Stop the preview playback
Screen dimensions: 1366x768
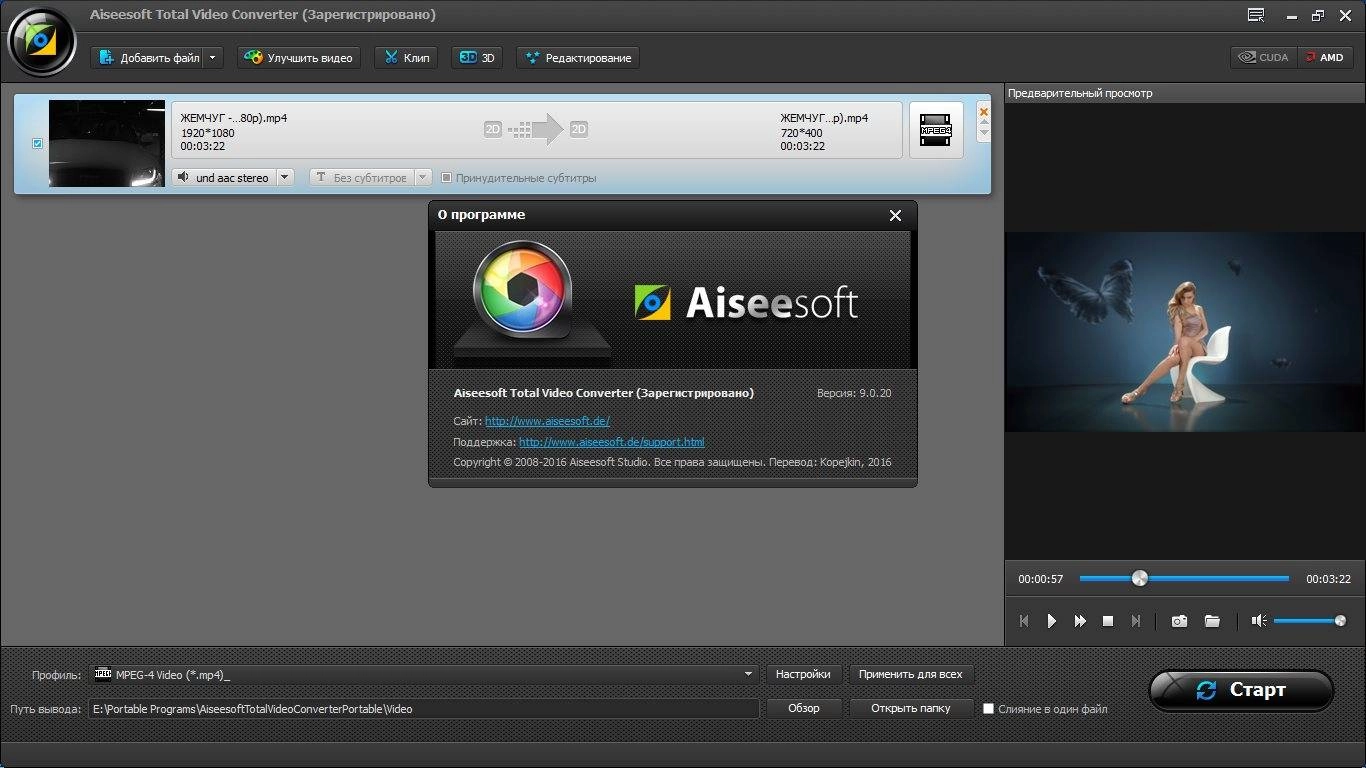pos(1108,621)
